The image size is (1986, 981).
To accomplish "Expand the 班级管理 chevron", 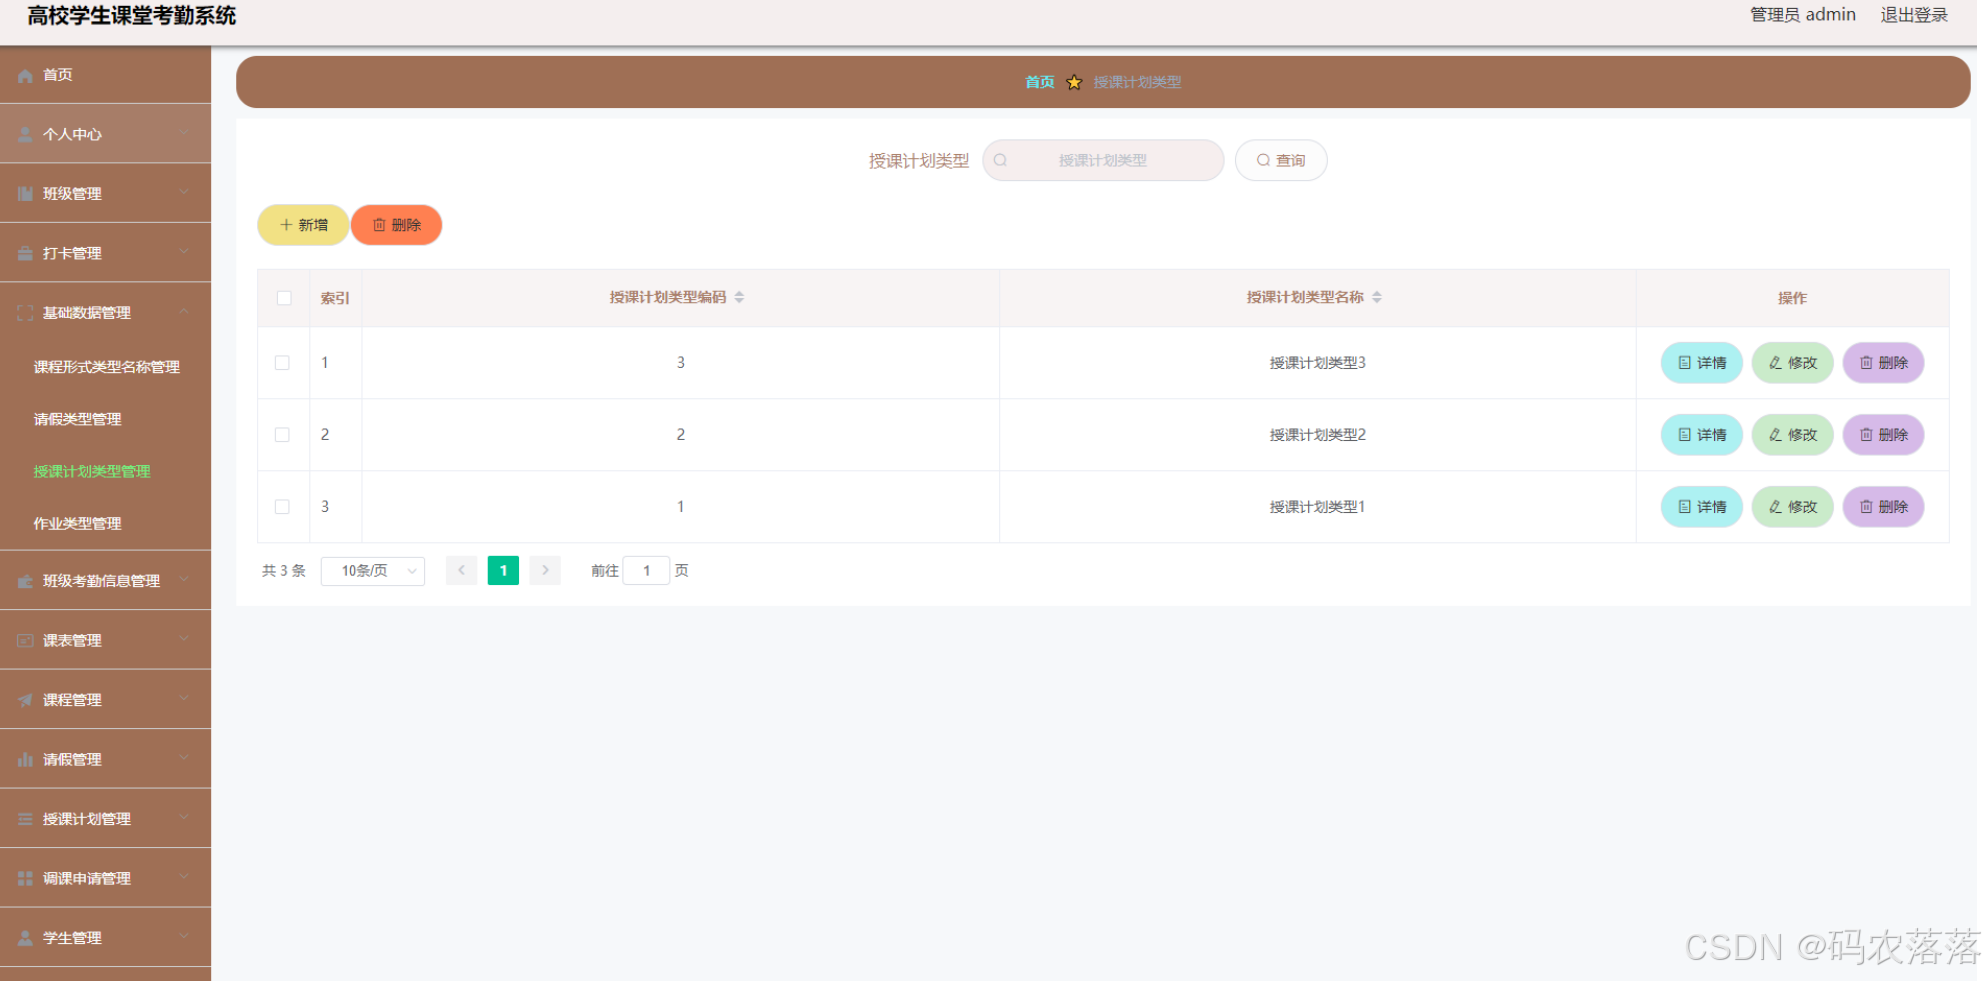I will [184, 192].
